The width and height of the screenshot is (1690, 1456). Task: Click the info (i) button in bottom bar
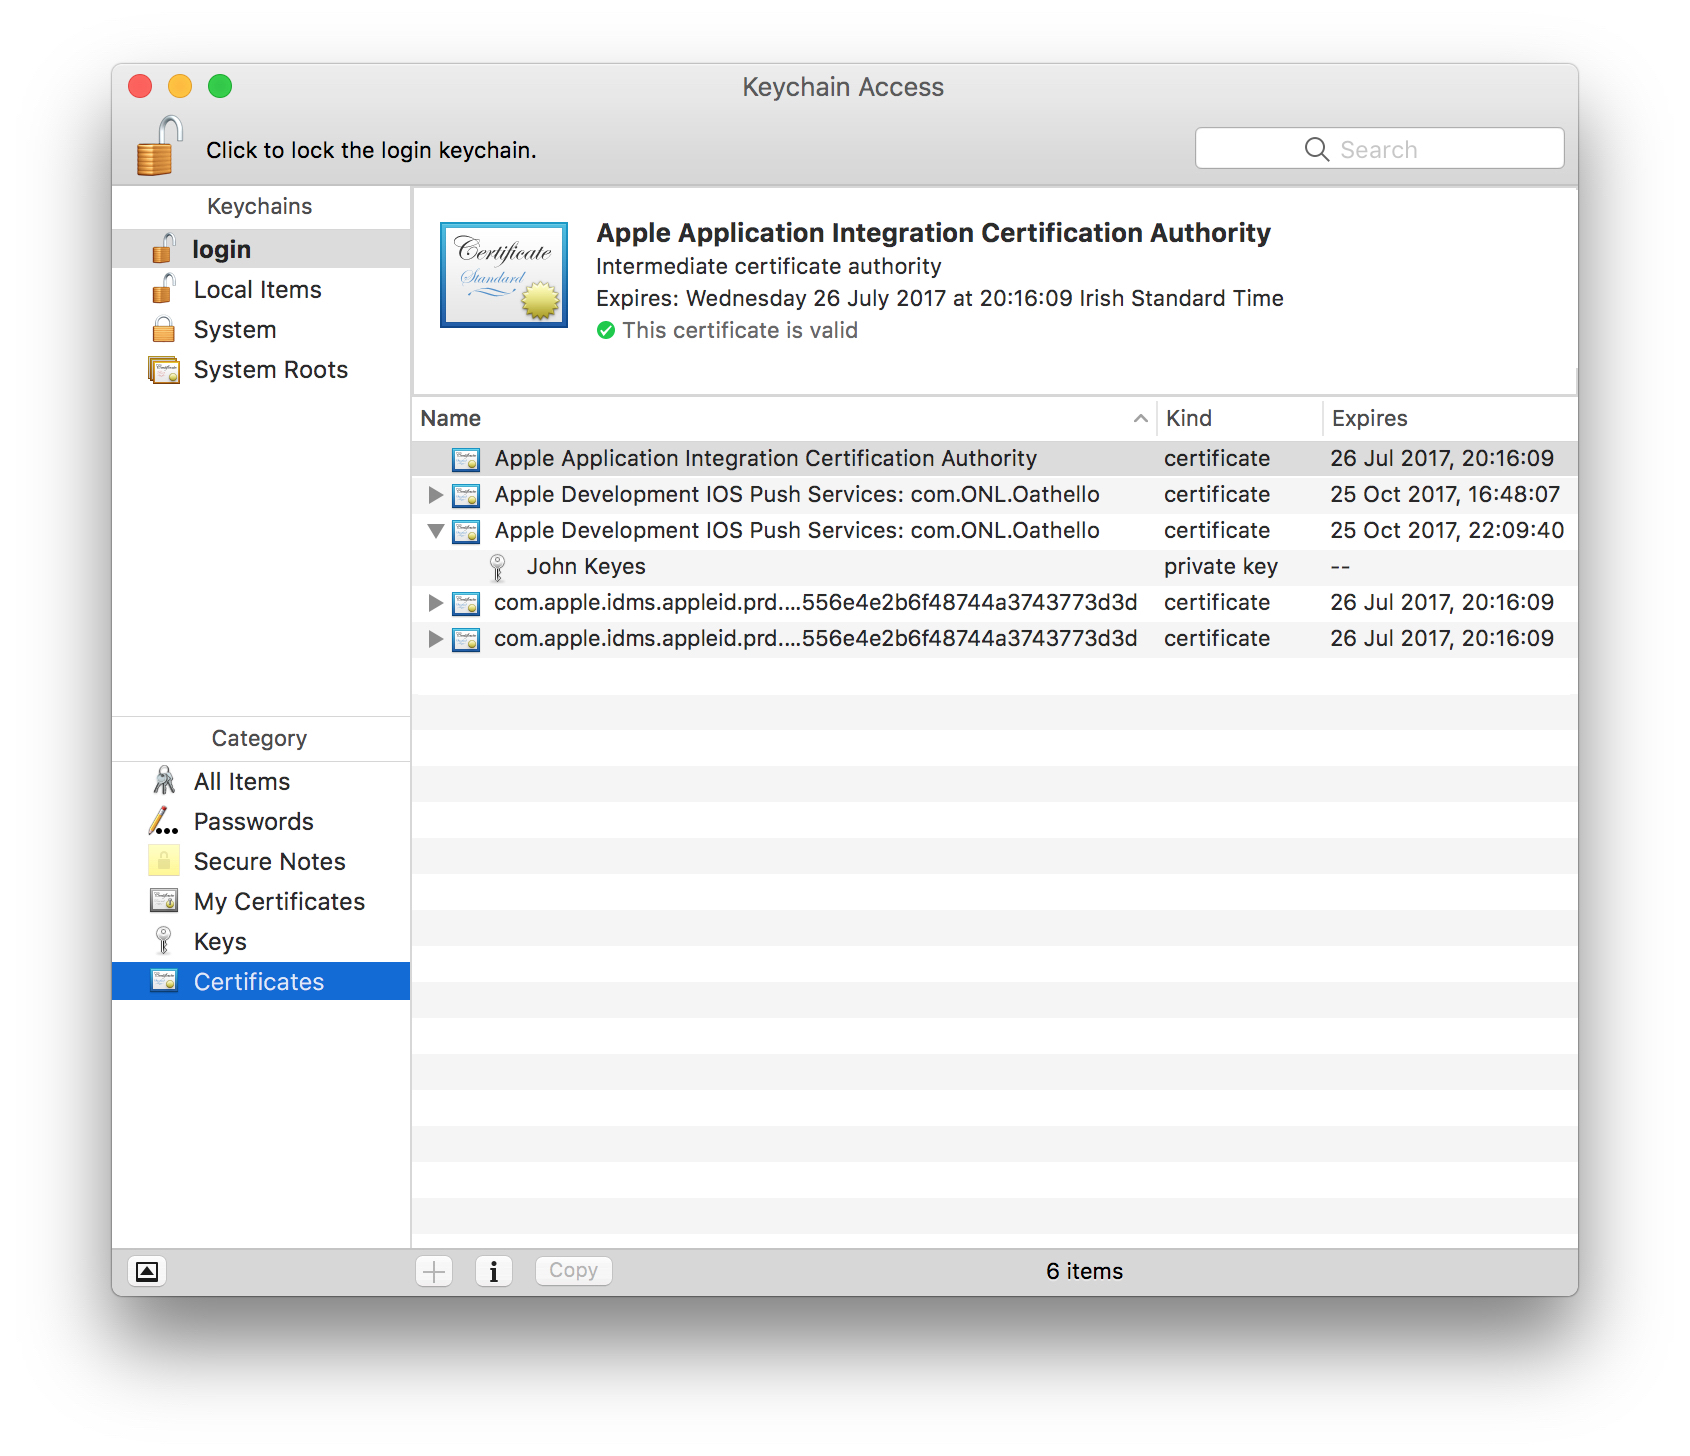(x=493, y=1271)
